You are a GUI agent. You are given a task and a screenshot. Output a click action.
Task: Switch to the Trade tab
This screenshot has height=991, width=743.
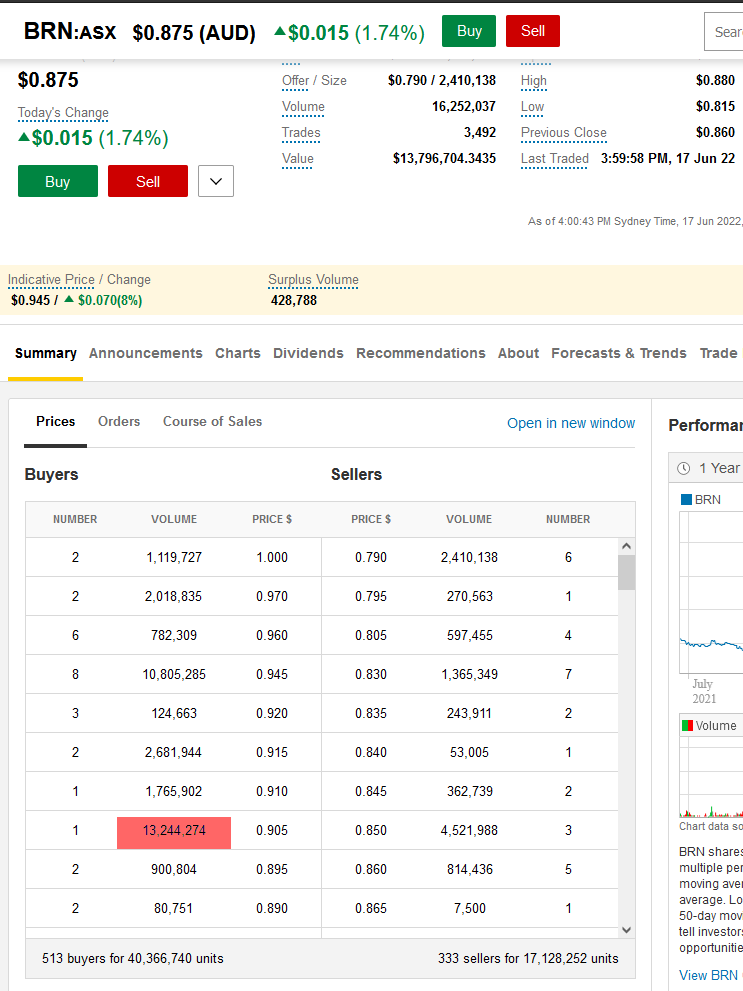[x=718, y=353]
